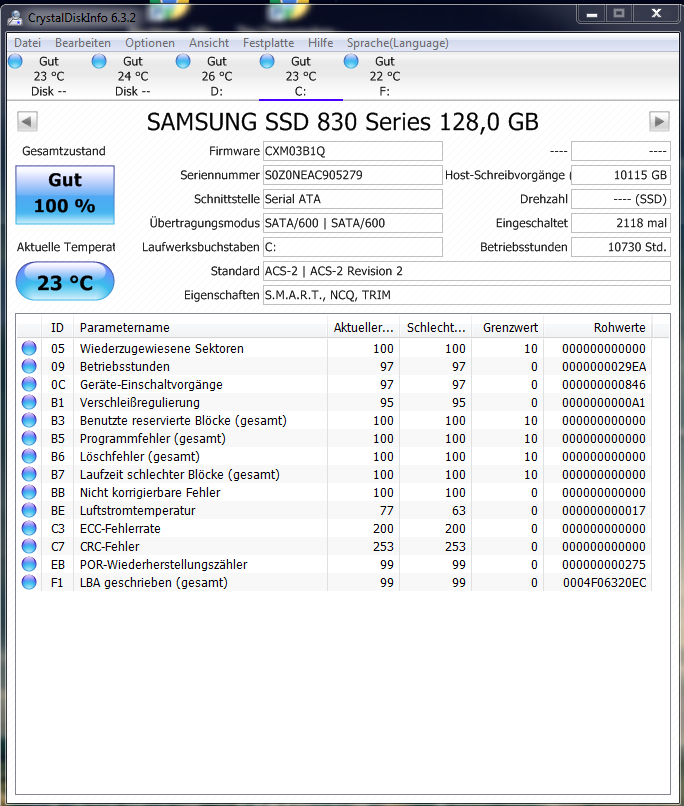Open the Hilfe menu
Screen dimensions: 684x806
[320, 43]
